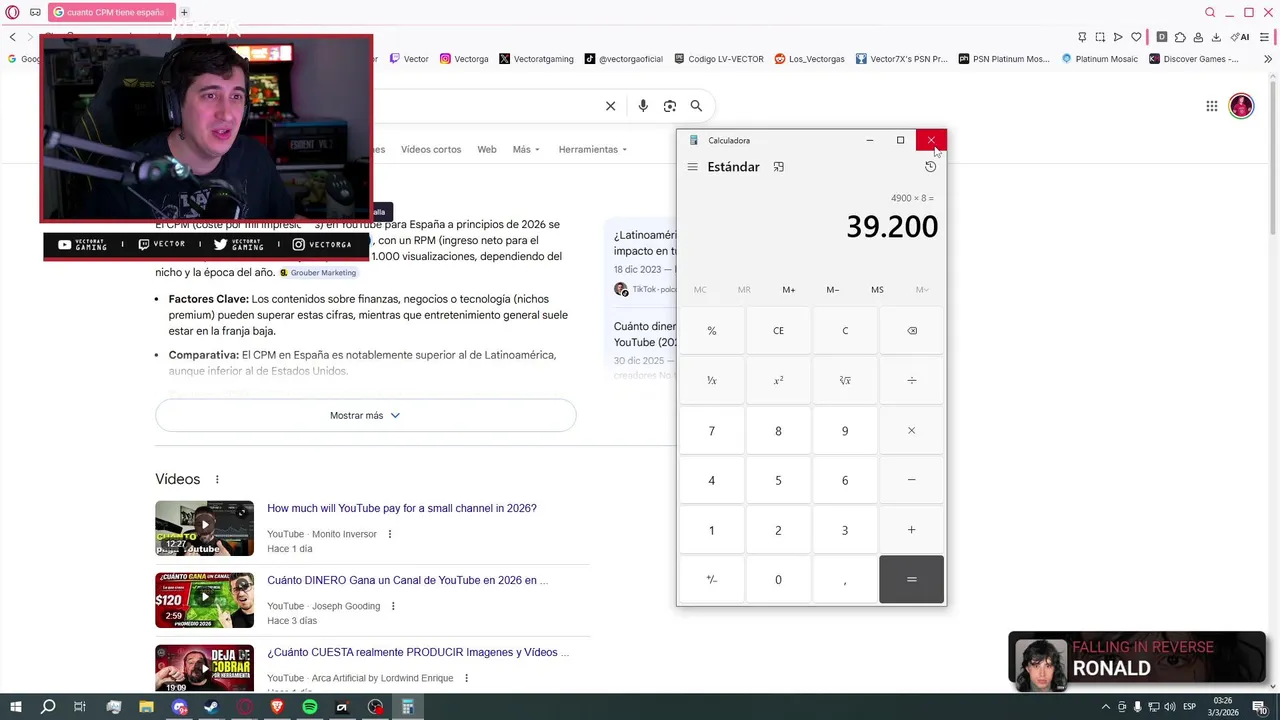The height and width of the screenshot is (720, 1280).
Task: Click the divide operator key
Action: pos(911,381)
